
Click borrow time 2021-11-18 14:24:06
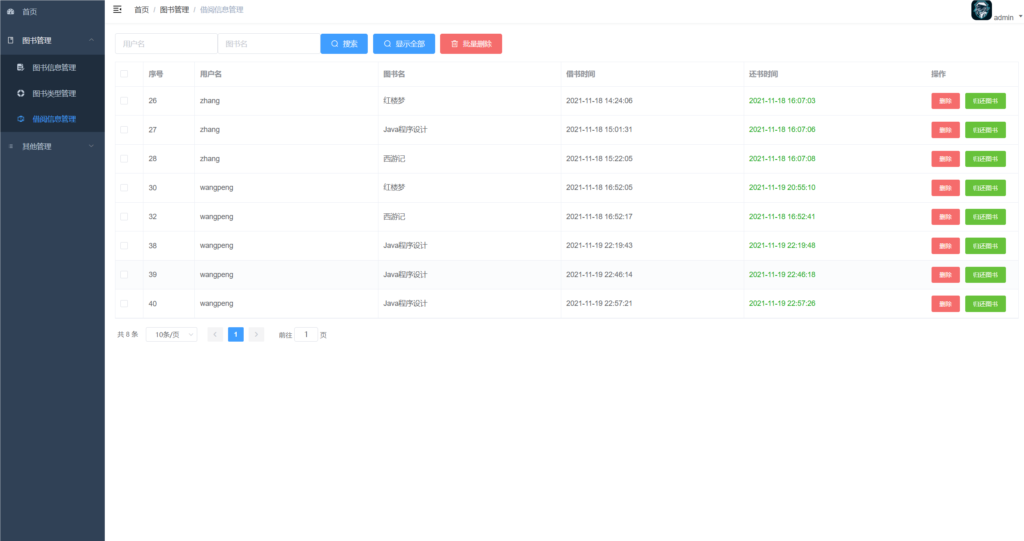coord(599,101)
